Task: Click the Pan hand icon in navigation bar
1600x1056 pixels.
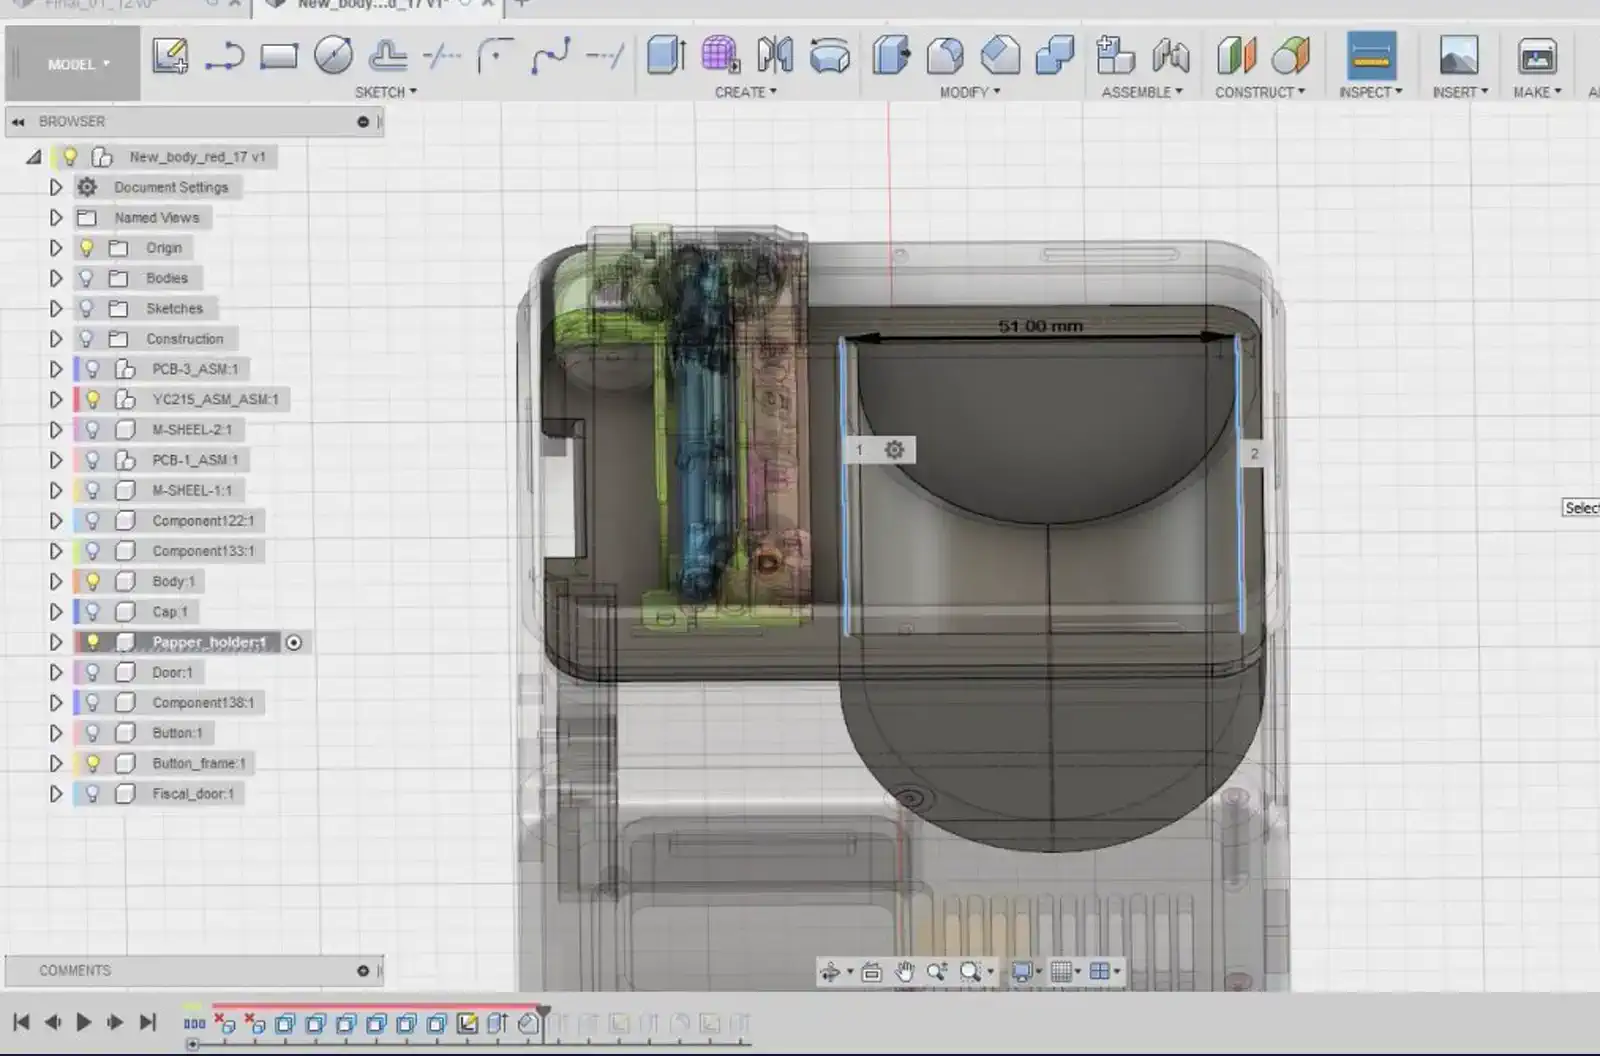Action: point(905,971)
